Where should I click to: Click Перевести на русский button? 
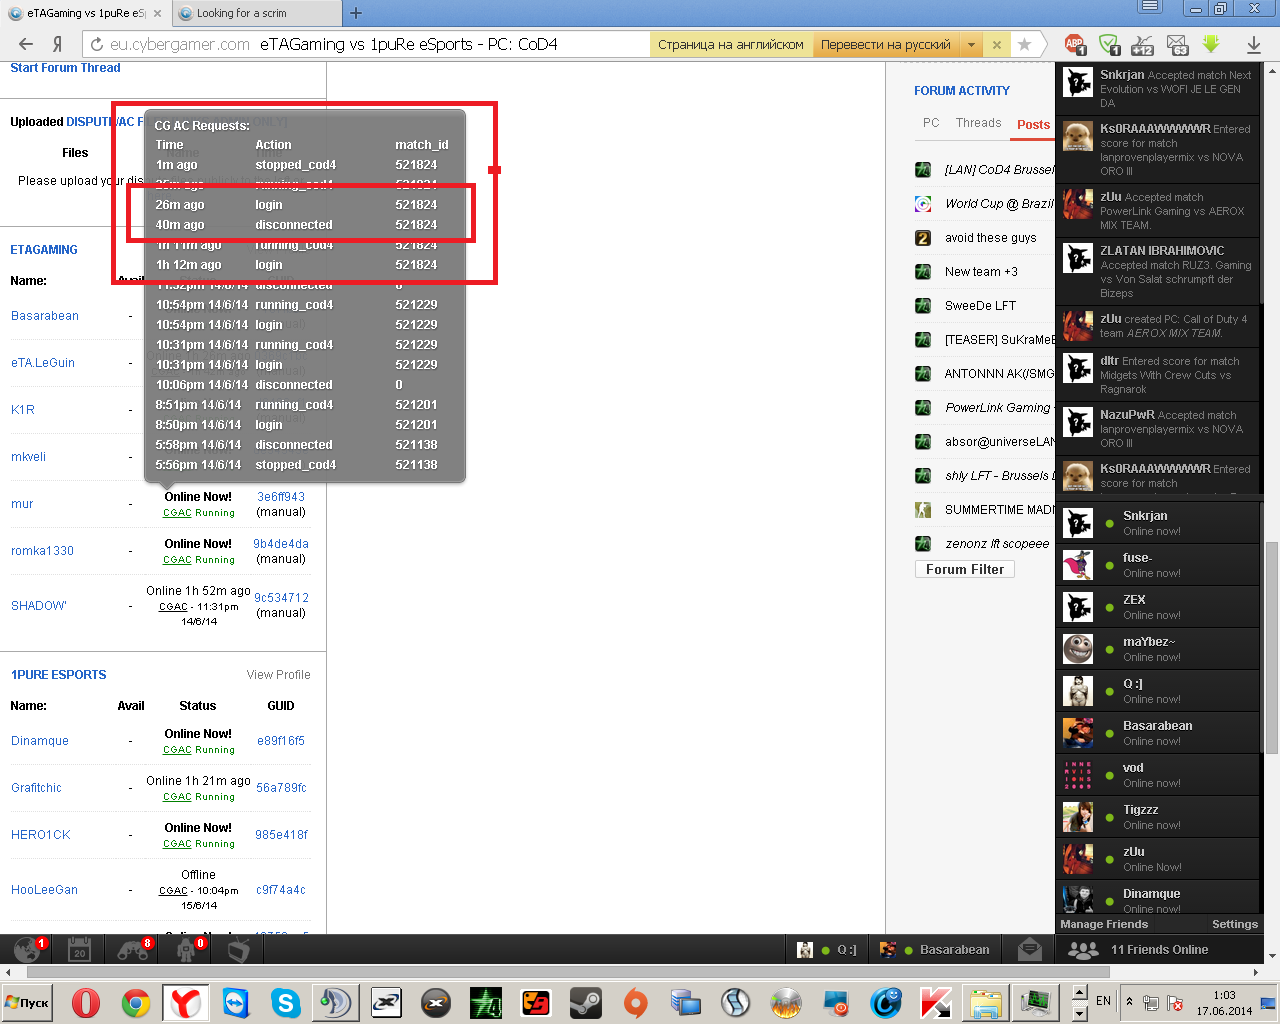(x=885, y=44)
